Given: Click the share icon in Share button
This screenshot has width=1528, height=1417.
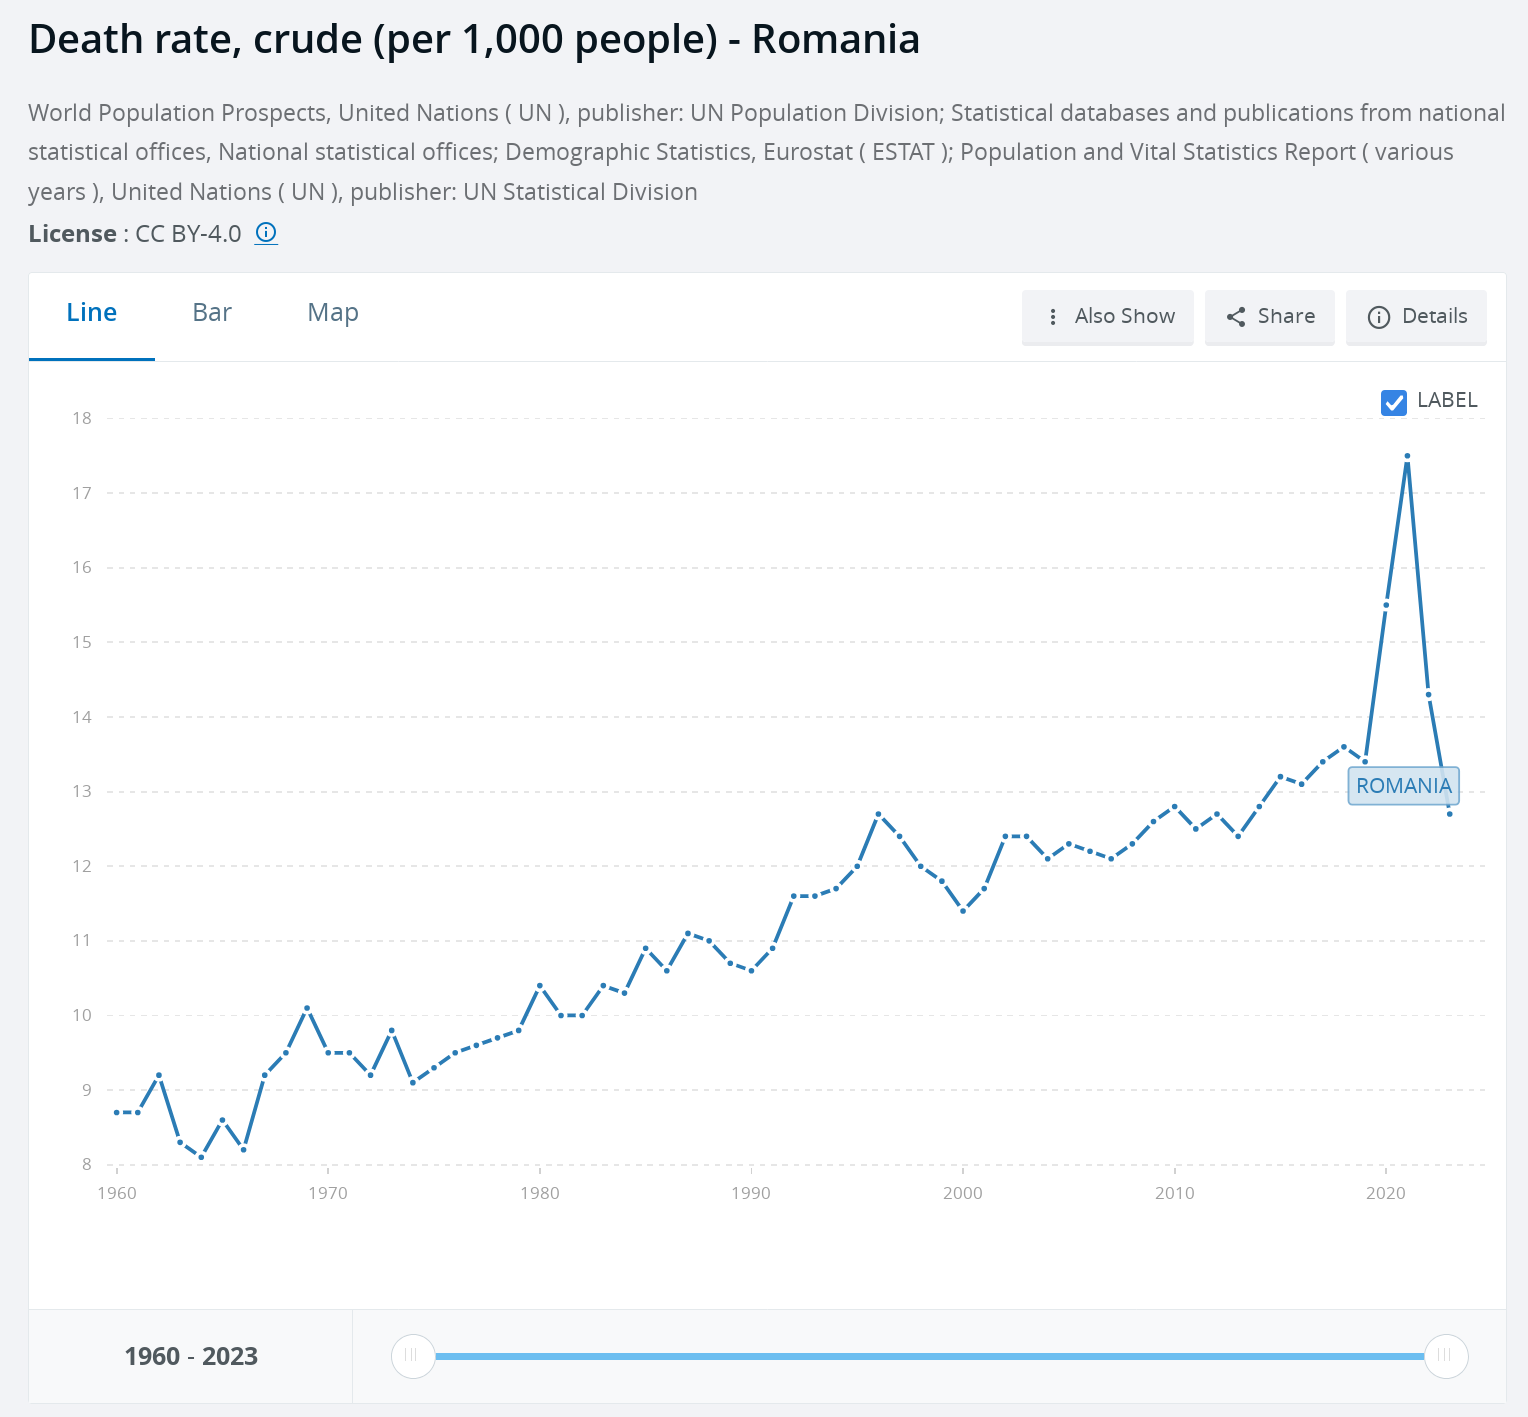Looking at the screenshot, I should (1236, 317).
